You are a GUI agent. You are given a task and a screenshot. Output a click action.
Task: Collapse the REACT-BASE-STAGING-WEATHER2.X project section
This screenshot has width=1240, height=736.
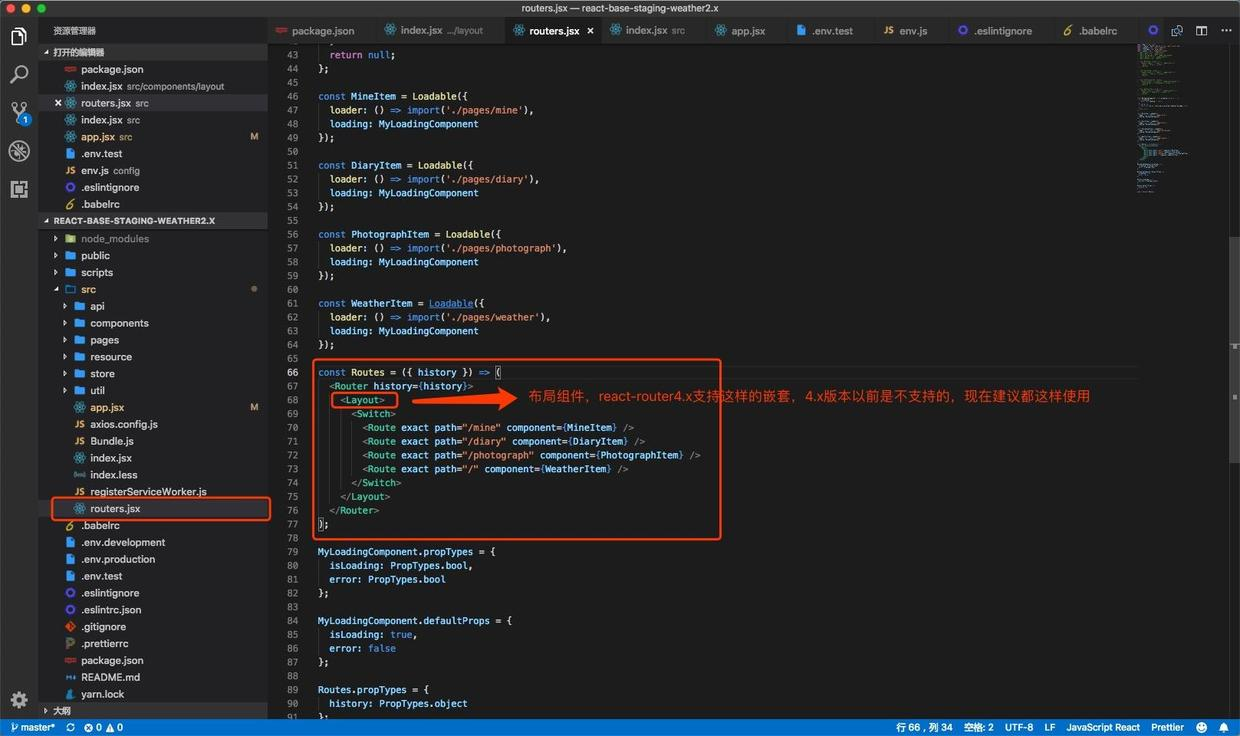[x=153, y=221]
